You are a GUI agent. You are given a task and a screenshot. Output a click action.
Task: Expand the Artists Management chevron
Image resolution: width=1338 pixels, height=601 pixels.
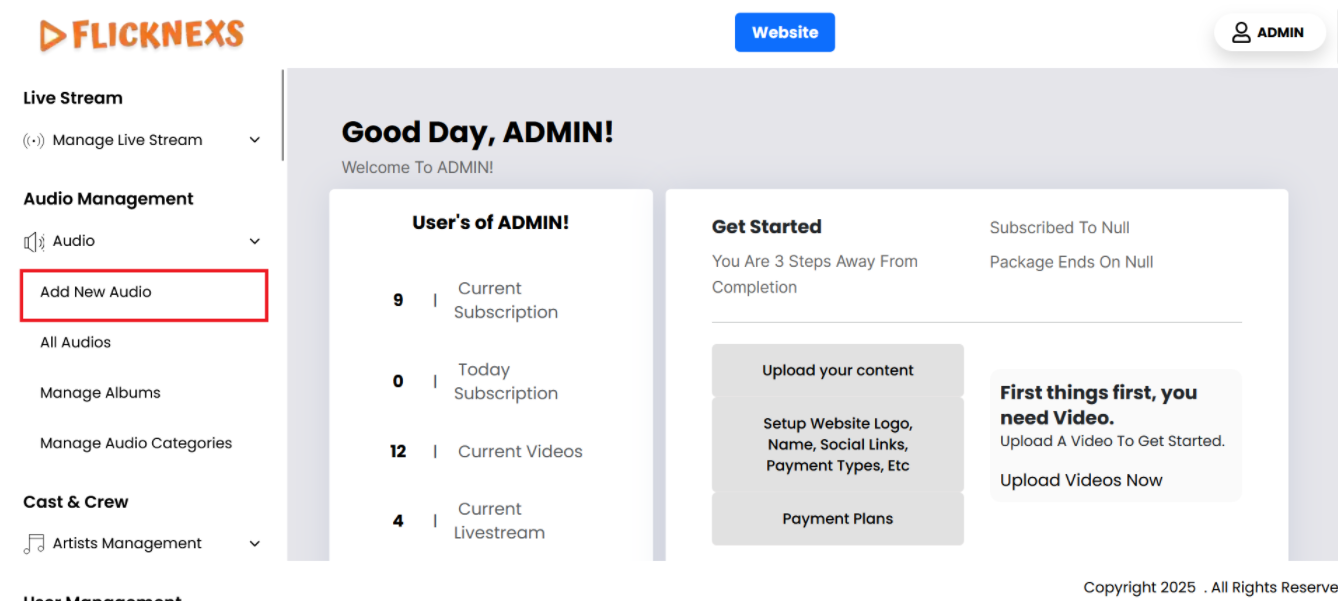[x=255, y=544]
